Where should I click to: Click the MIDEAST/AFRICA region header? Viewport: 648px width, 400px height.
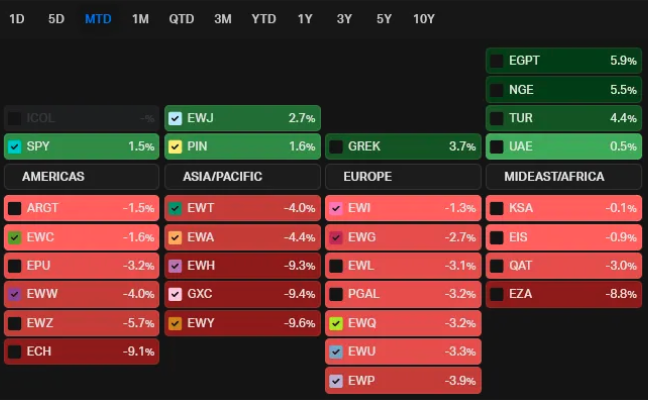pyautogui.click(x=564, y=177)
